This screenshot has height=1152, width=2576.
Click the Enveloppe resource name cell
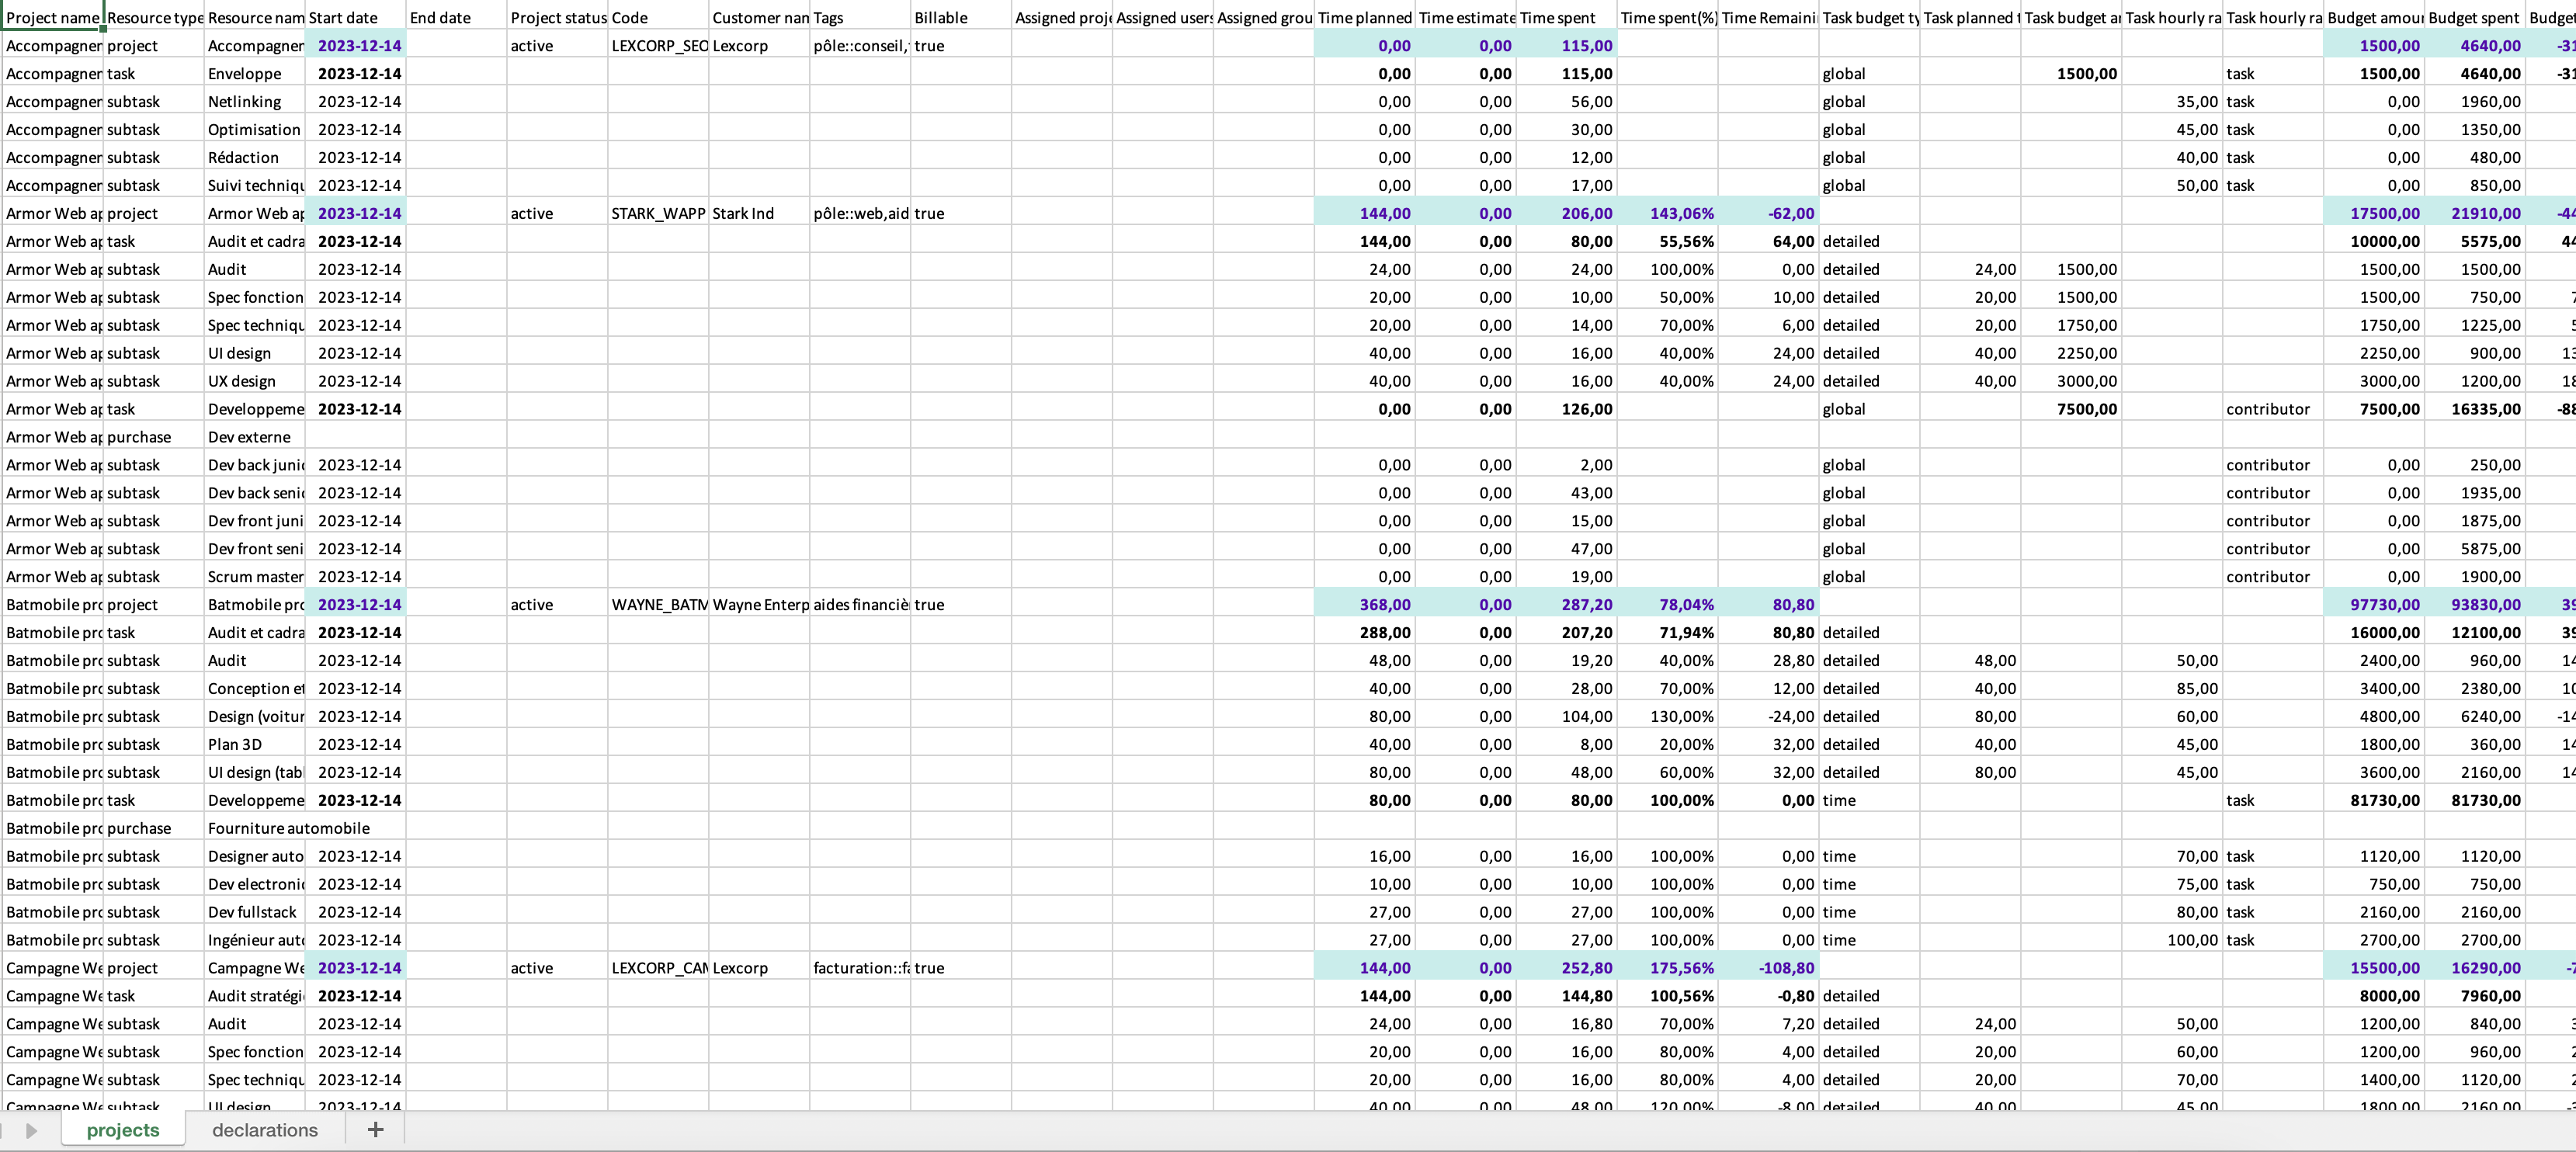coord(255,73)
